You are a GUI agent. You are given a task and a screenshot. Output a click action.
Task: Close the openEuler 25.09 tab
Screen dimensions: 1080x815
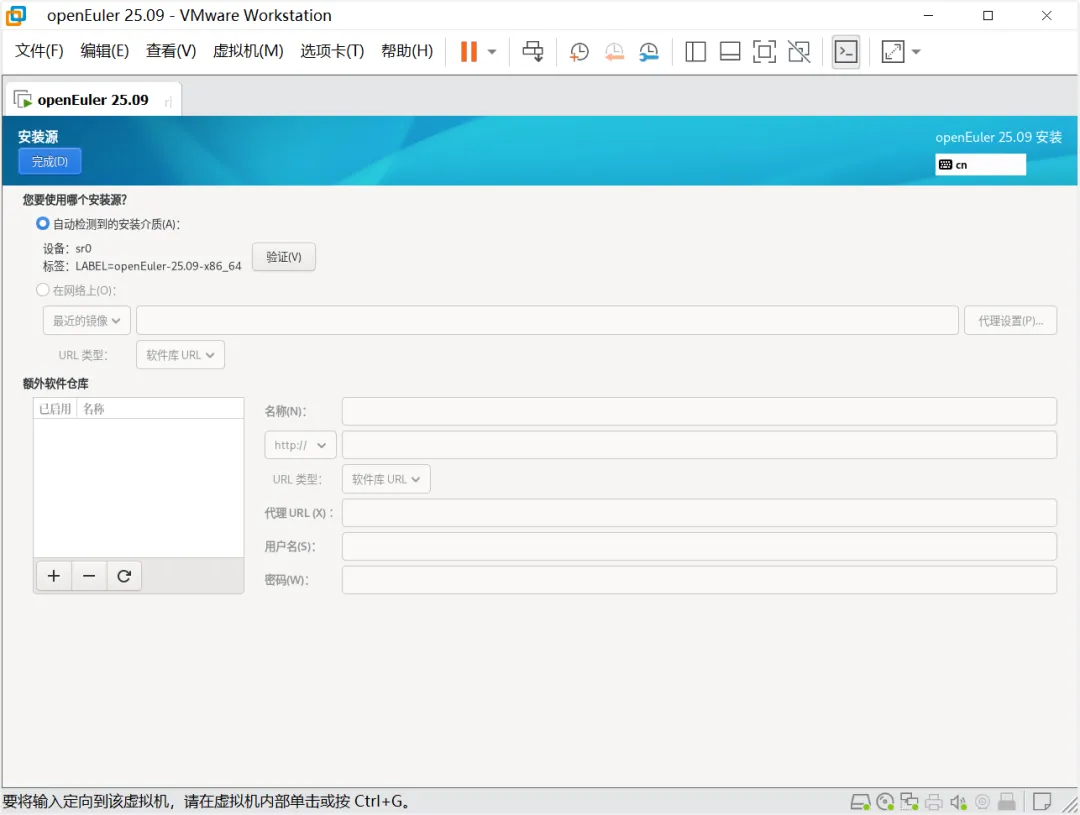tap(168, 101)
